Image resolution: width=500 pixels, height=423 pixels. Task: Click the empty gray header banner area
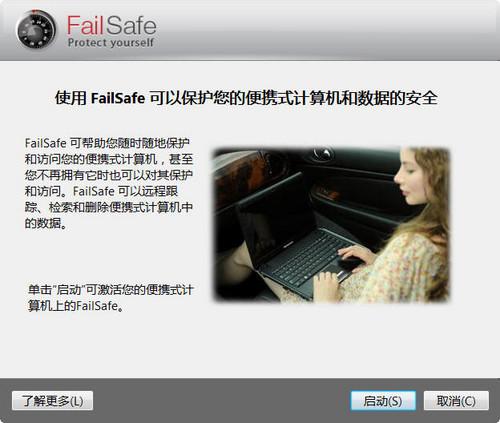pyautogui.click(x=327, y=30)
